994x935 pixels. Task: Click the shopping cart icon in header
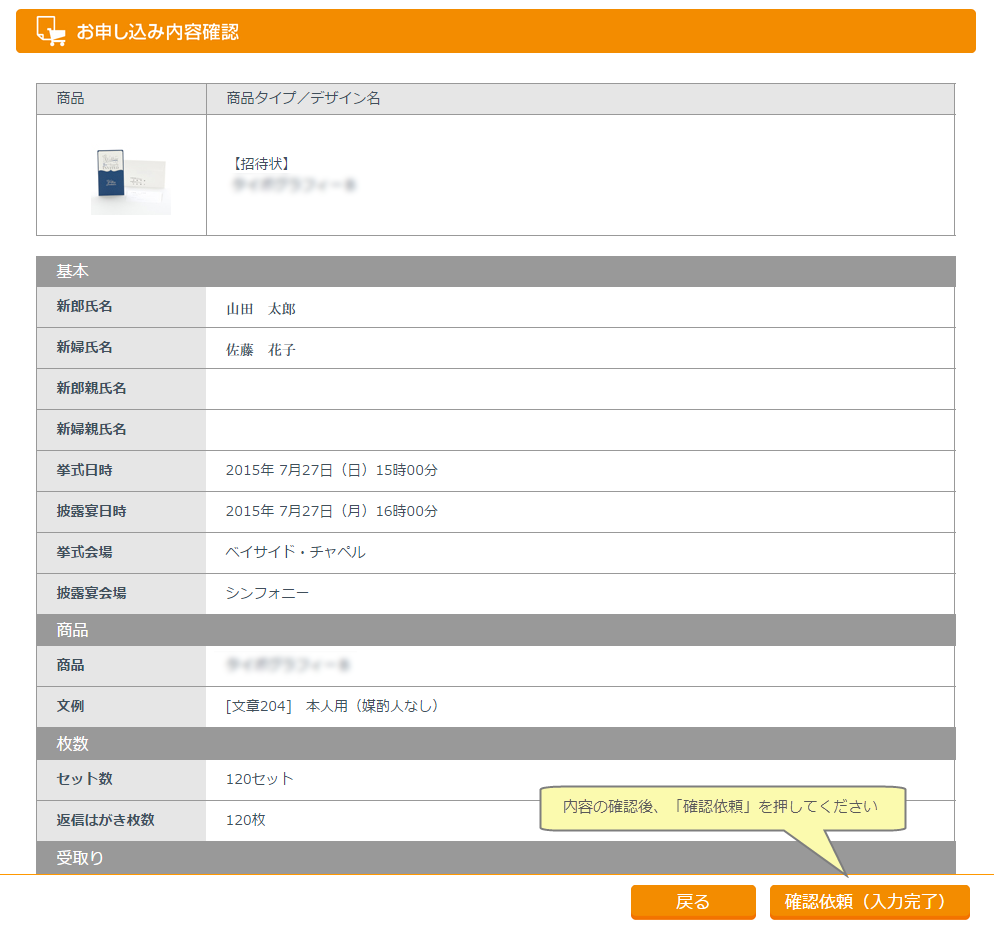coord(51,31)
